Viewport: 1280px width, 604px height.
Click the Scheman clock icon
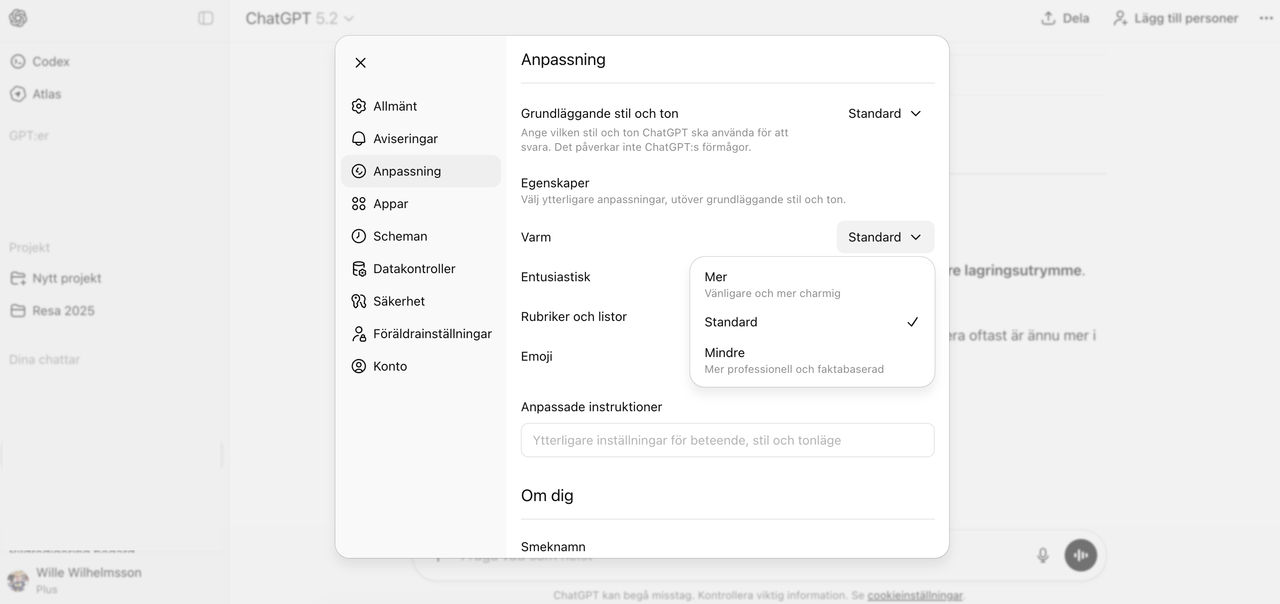click(x=359, y=236)
